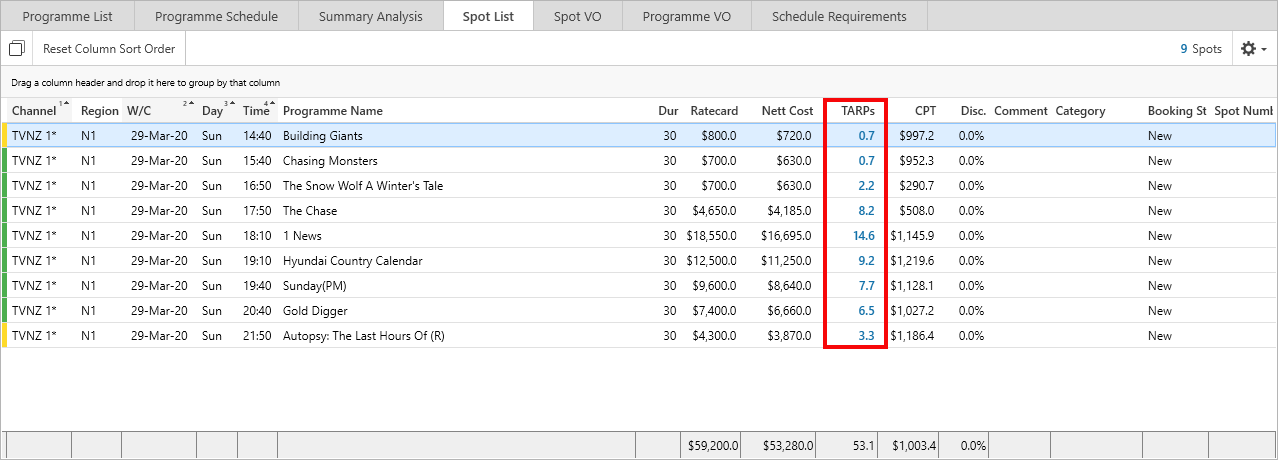Screen dimensions: 1278x460
Task: Switch to the Programme List tab
Action: [68, 16]
